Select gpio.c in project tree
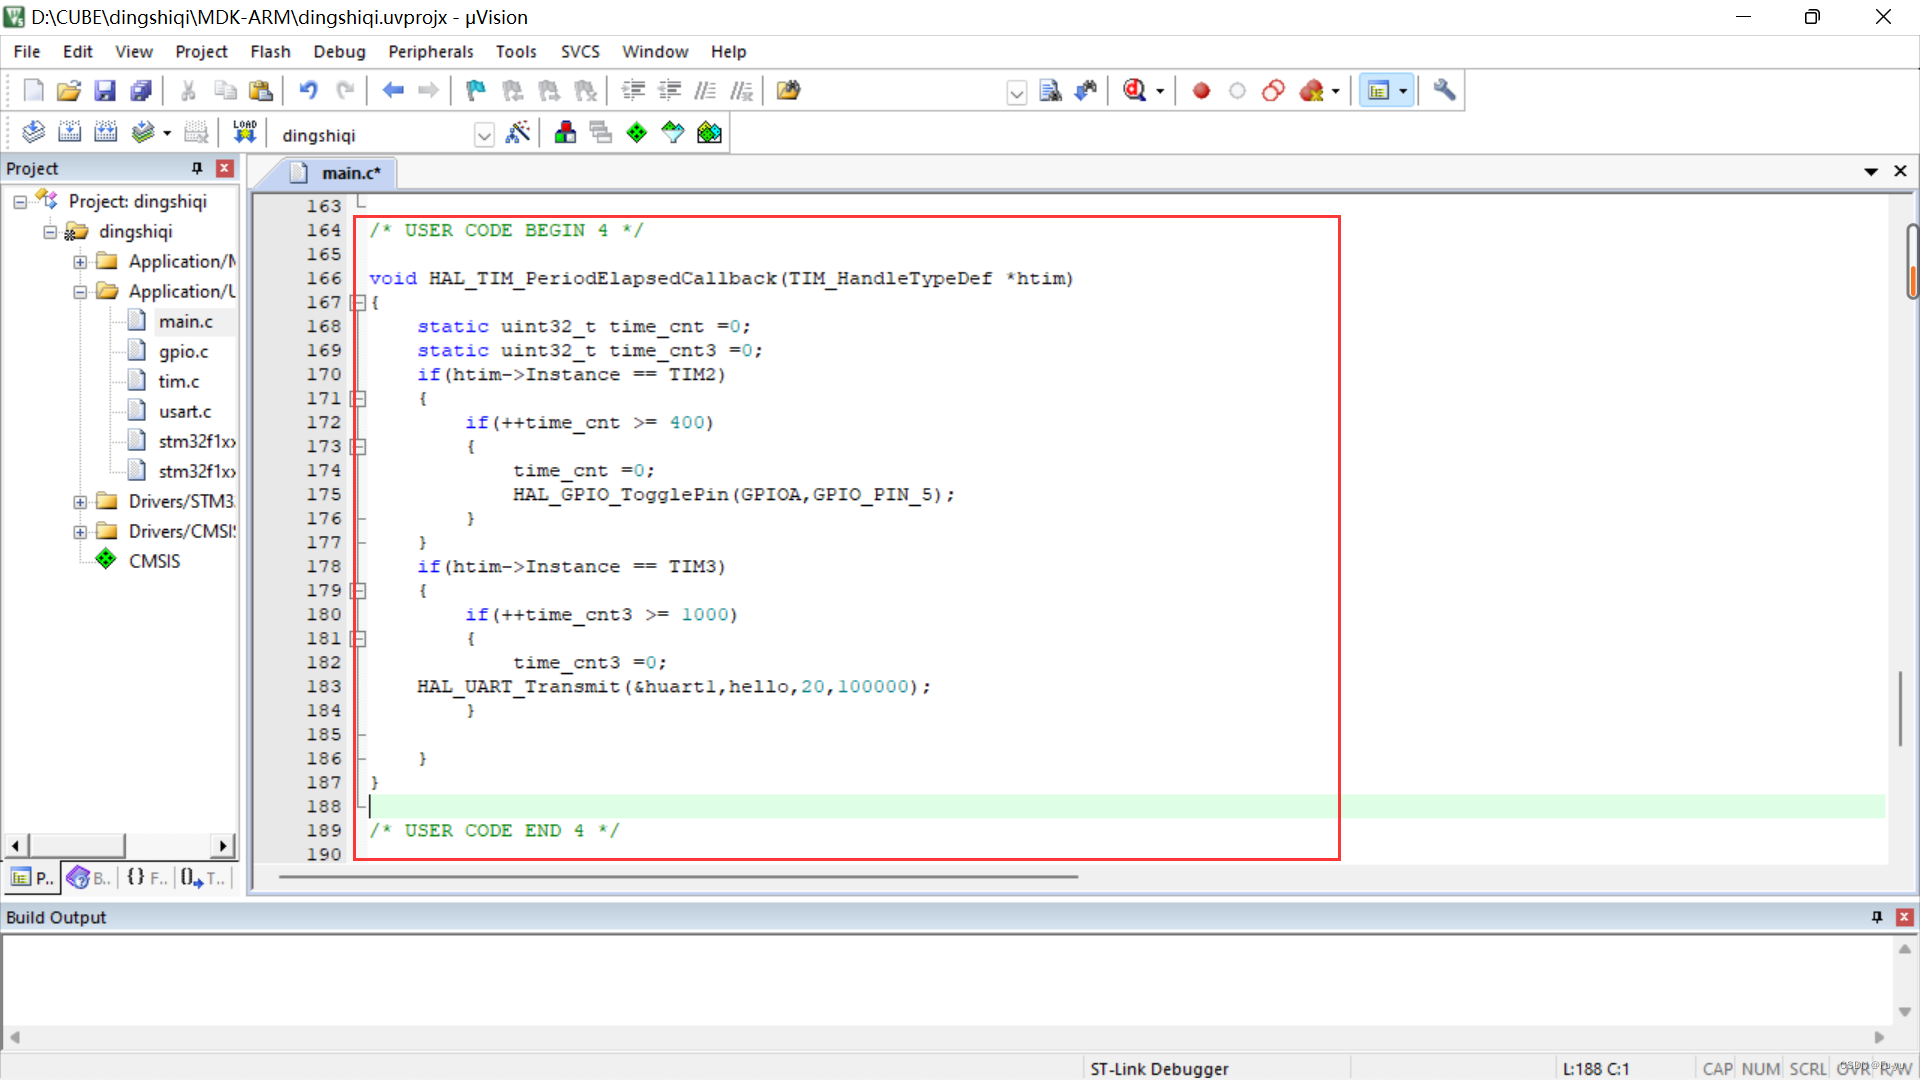This screenshot has width=1920, height=1080. pos(183,352)
